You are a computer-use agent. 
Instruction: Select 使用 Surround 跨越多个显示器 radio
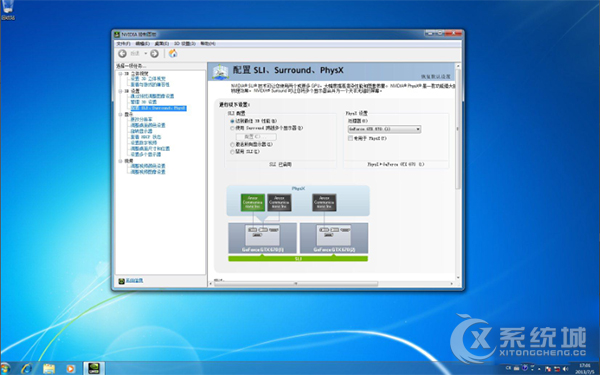[x=232, y=128]
